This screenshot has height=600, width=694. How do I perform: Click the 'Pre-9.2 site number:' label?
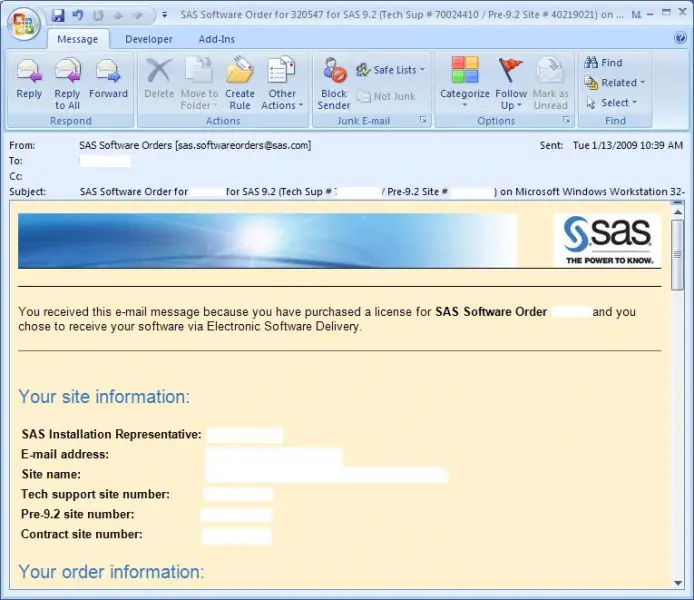click(x=77, y=514)
